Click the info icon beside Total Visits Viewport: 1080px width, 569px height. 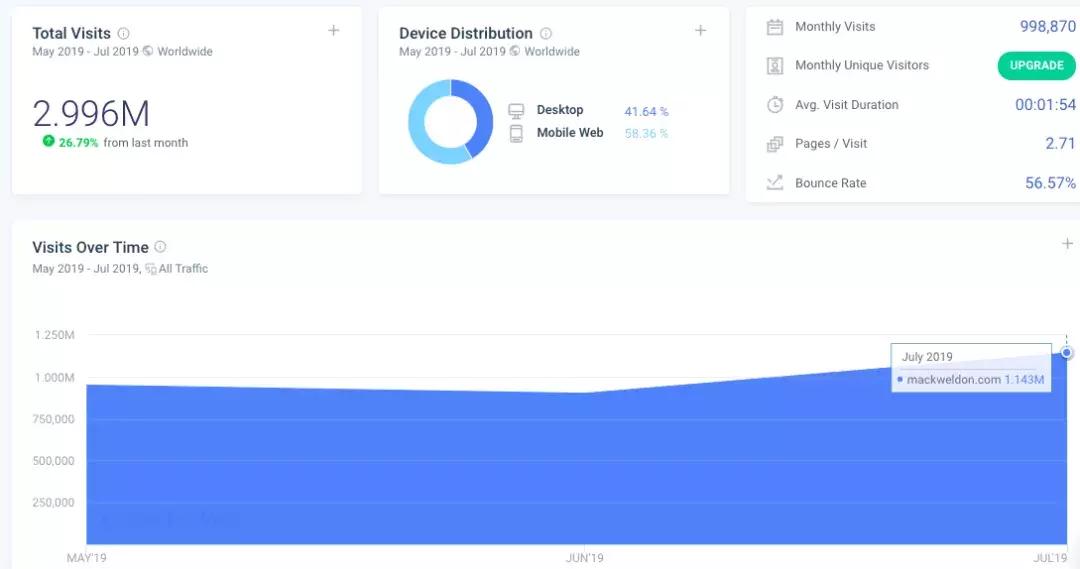click(123, 34)
